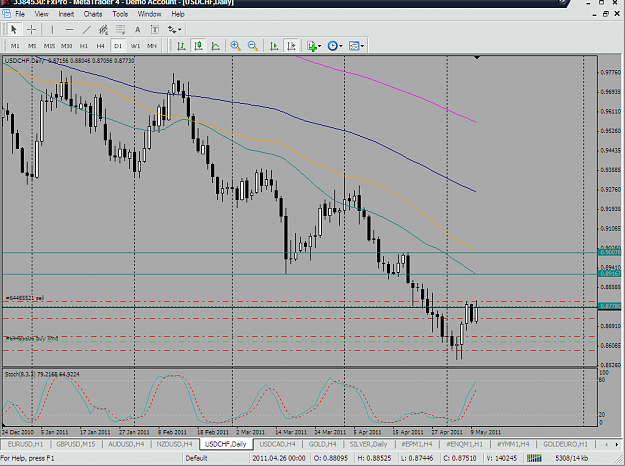Open the arrows objects dropdown

pyautogui.click(x=175, y=29)
